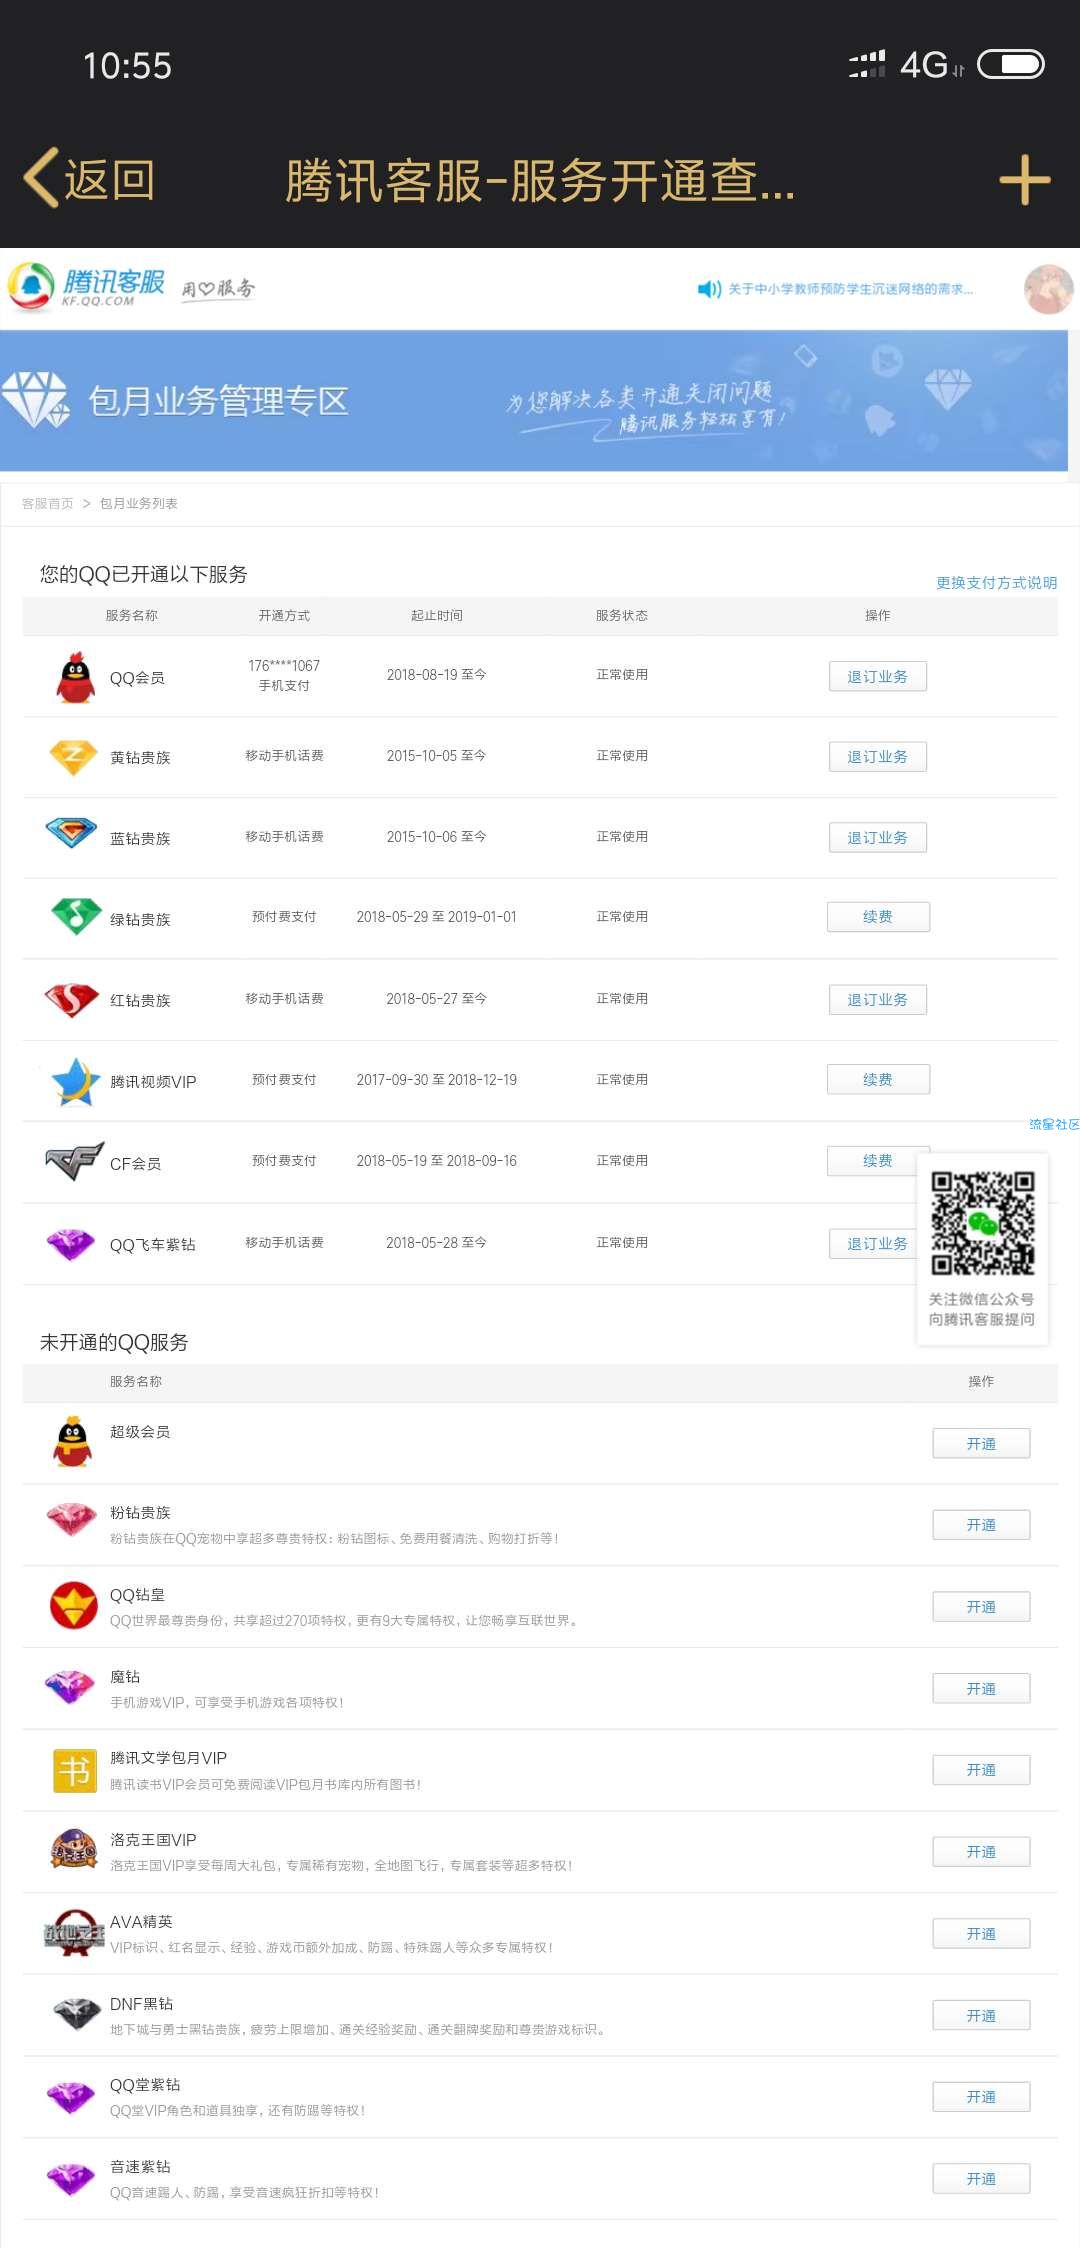Select the date range 2017-09-30 至 2018-12-19
The width and height of the screenshot is (1080, 2248).
click(437, 1080)
